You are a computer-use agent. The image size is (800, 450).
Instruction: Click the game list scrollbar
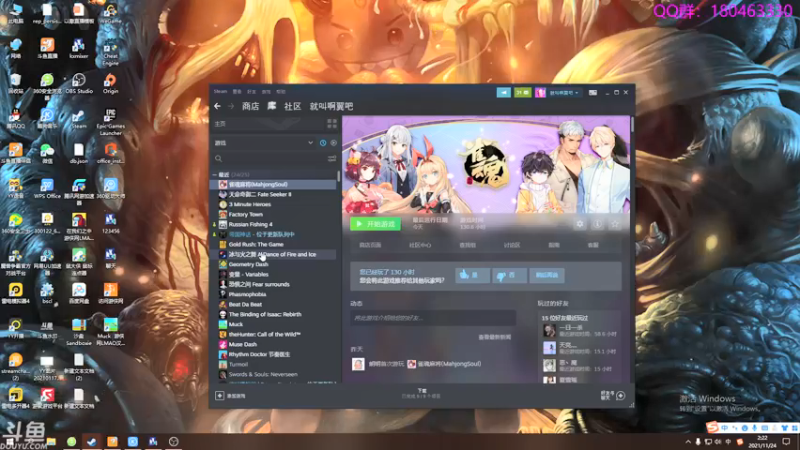click(x=338, y=176)
